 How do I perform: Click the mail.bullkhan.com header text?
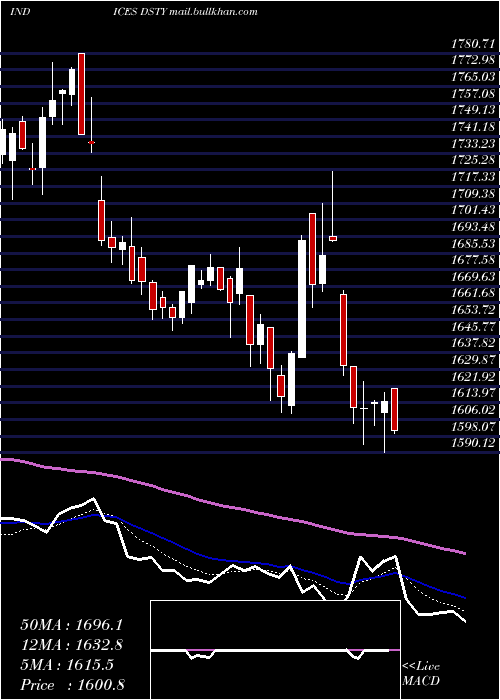click(213, 12)
